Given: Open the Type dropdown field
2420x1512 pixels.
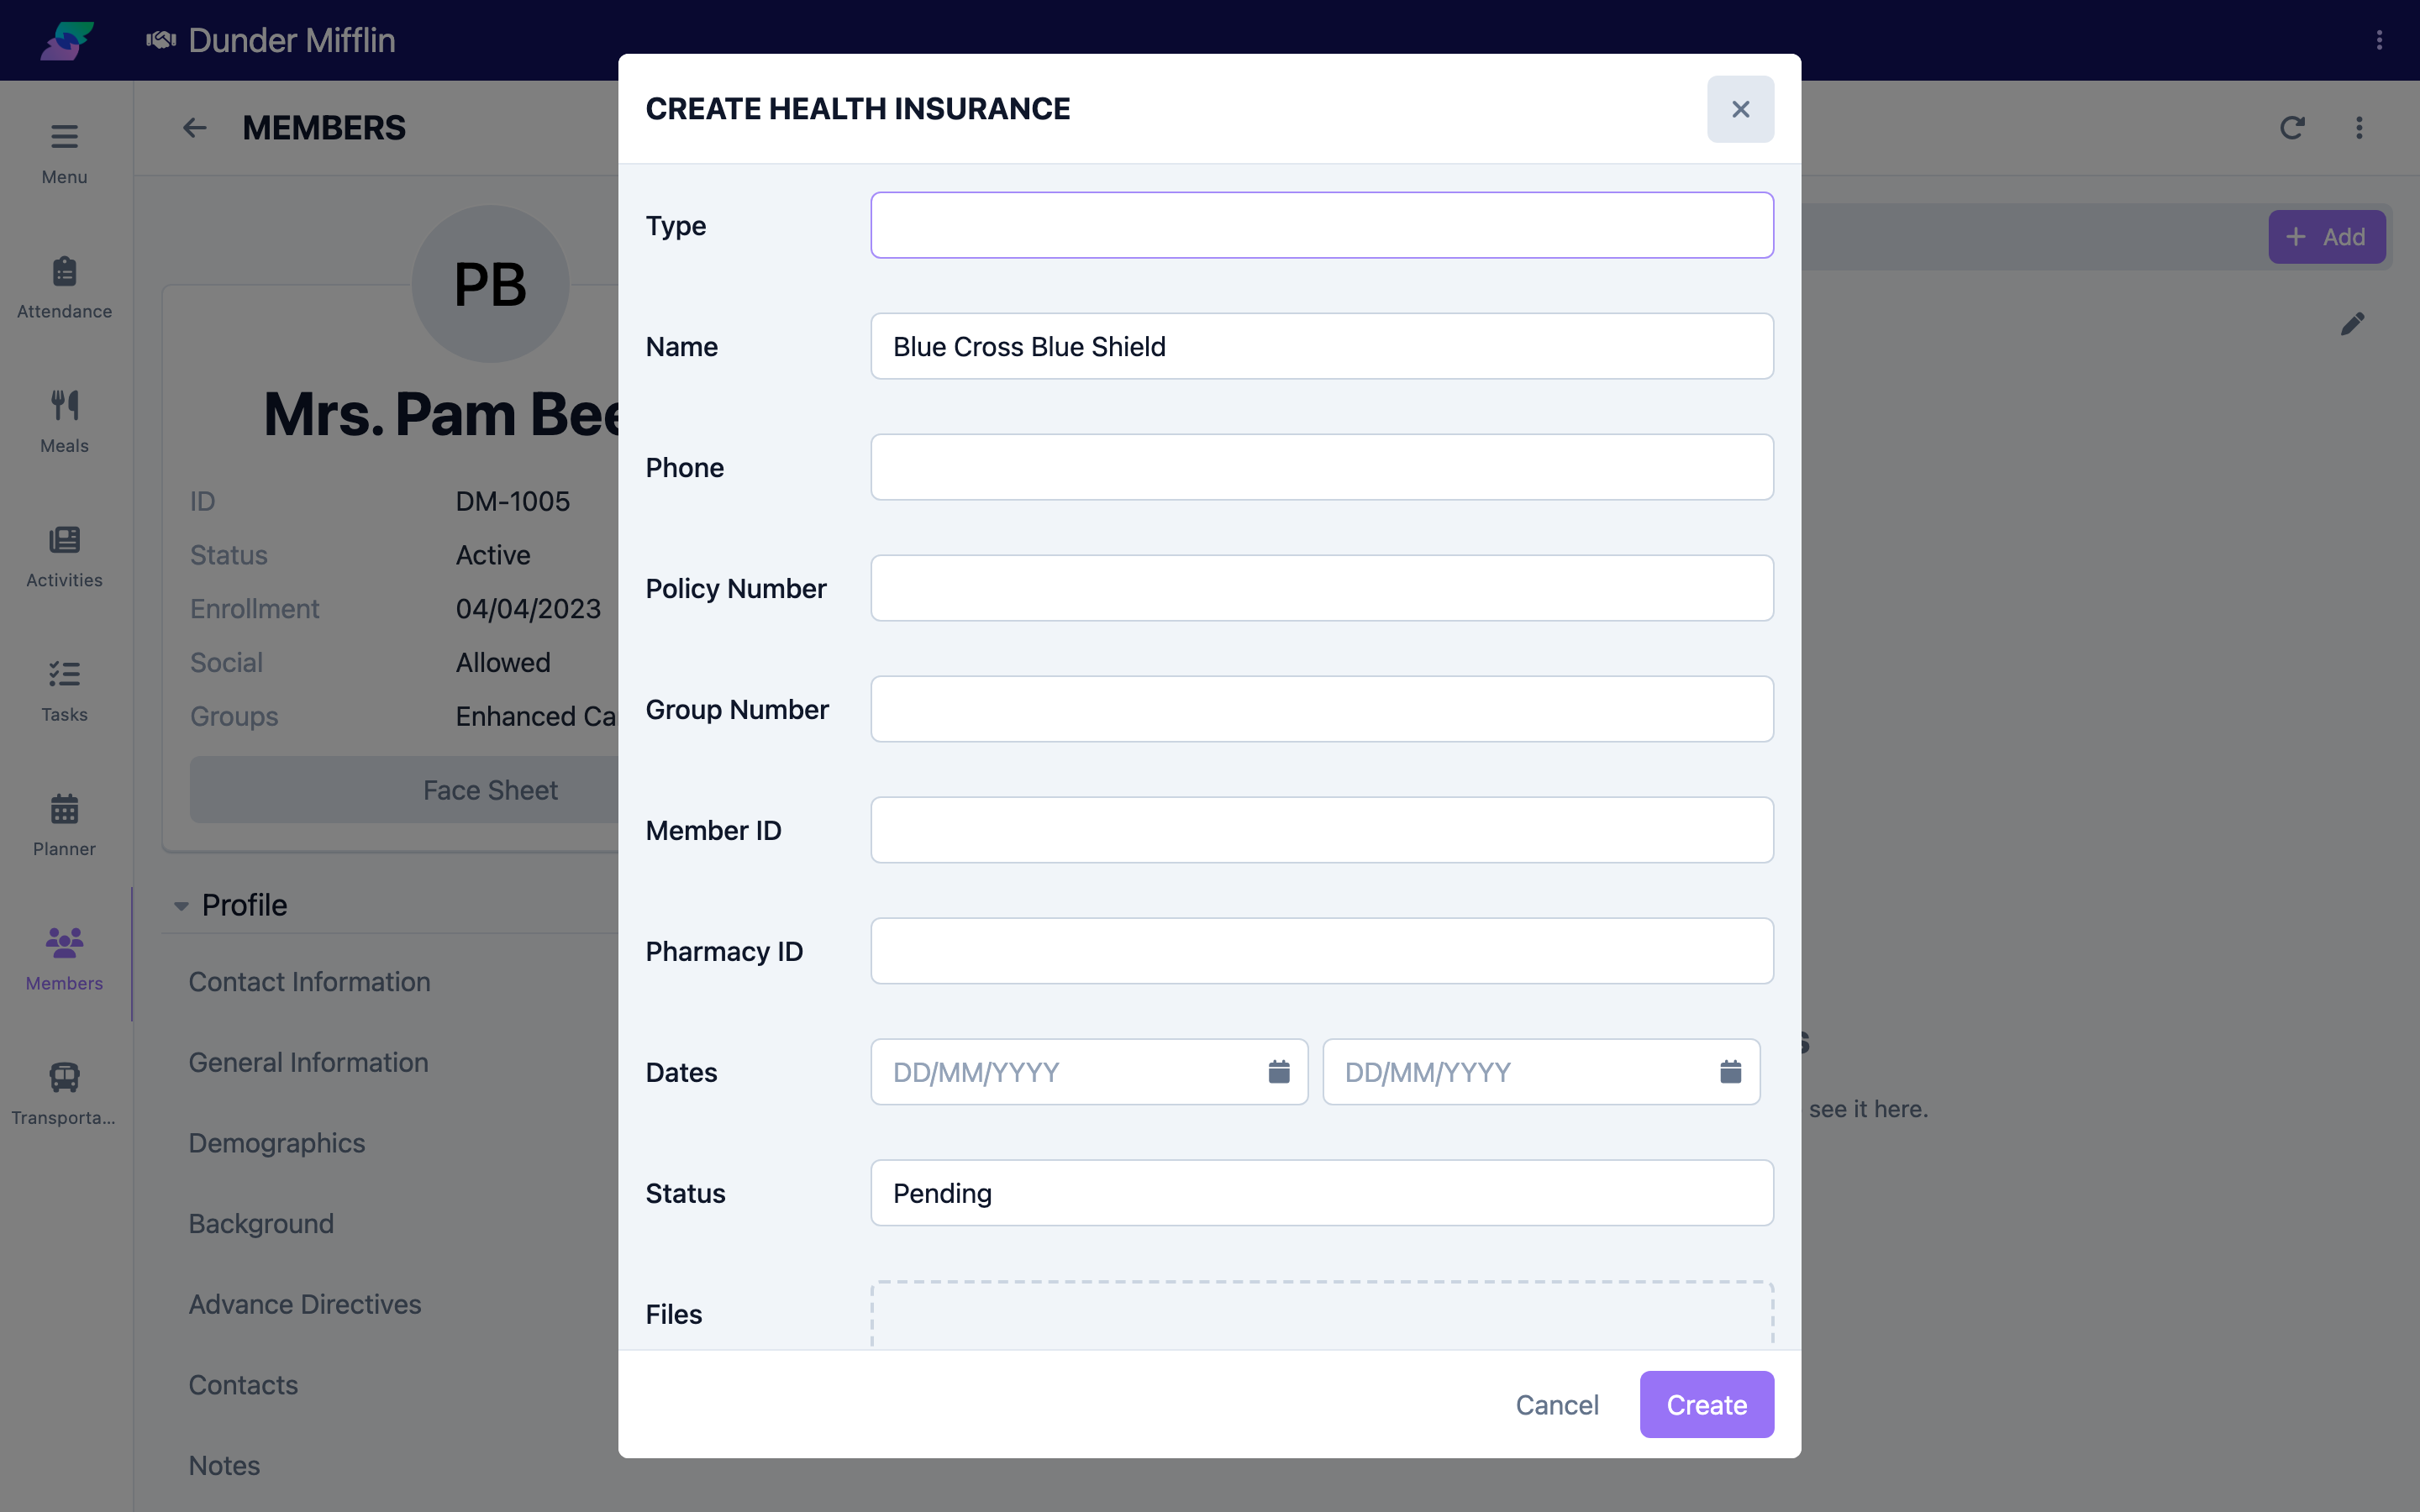Looking at the screenshot, I should click(x=1322, y=225).
